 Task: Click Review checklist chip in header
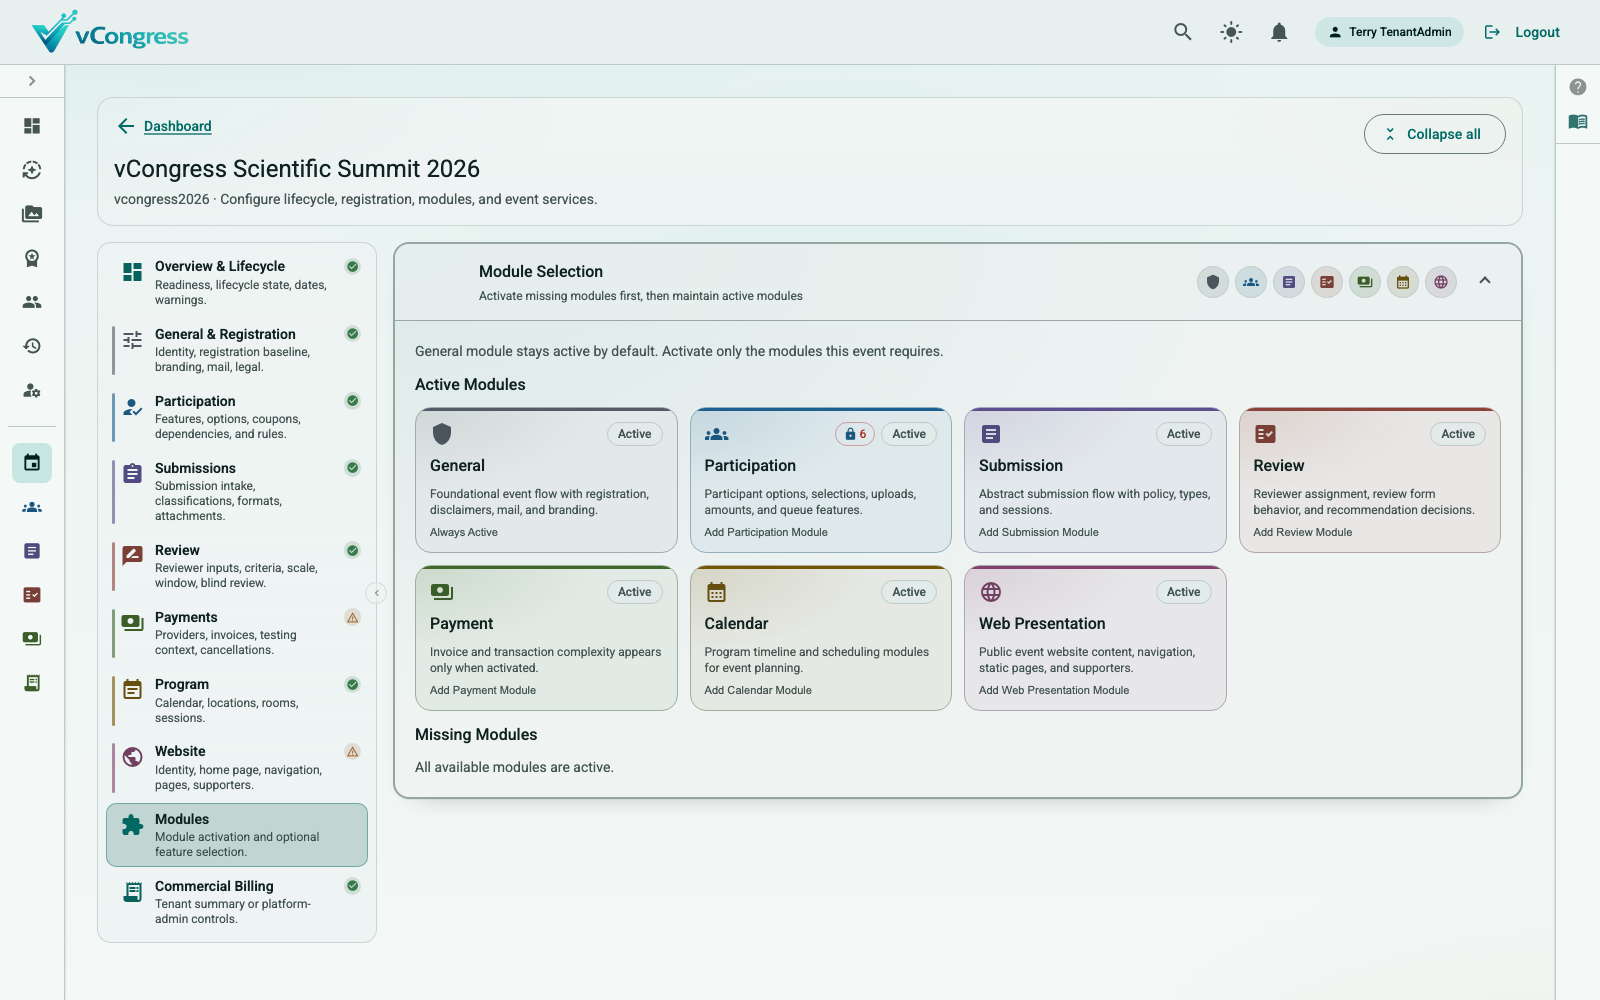[1327, 282]
